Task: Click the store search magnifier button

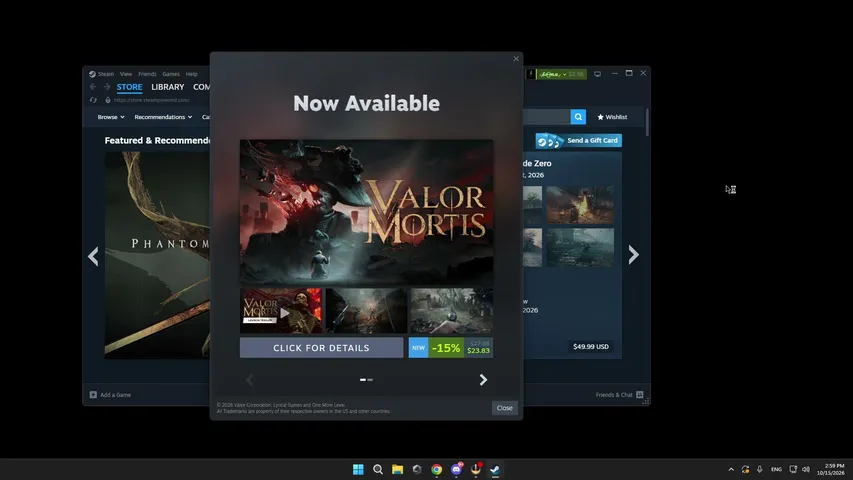Action: point(578,117)
